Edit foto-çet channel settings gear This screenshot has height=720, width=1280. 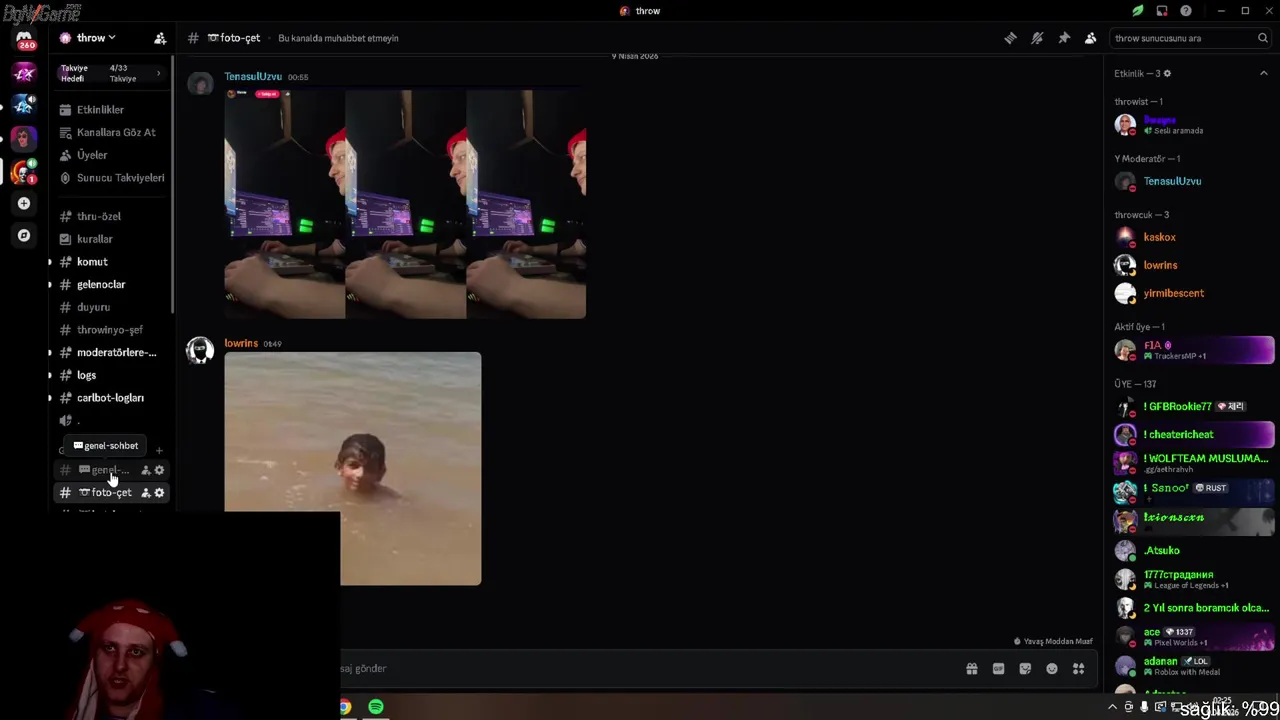[159, 493]
